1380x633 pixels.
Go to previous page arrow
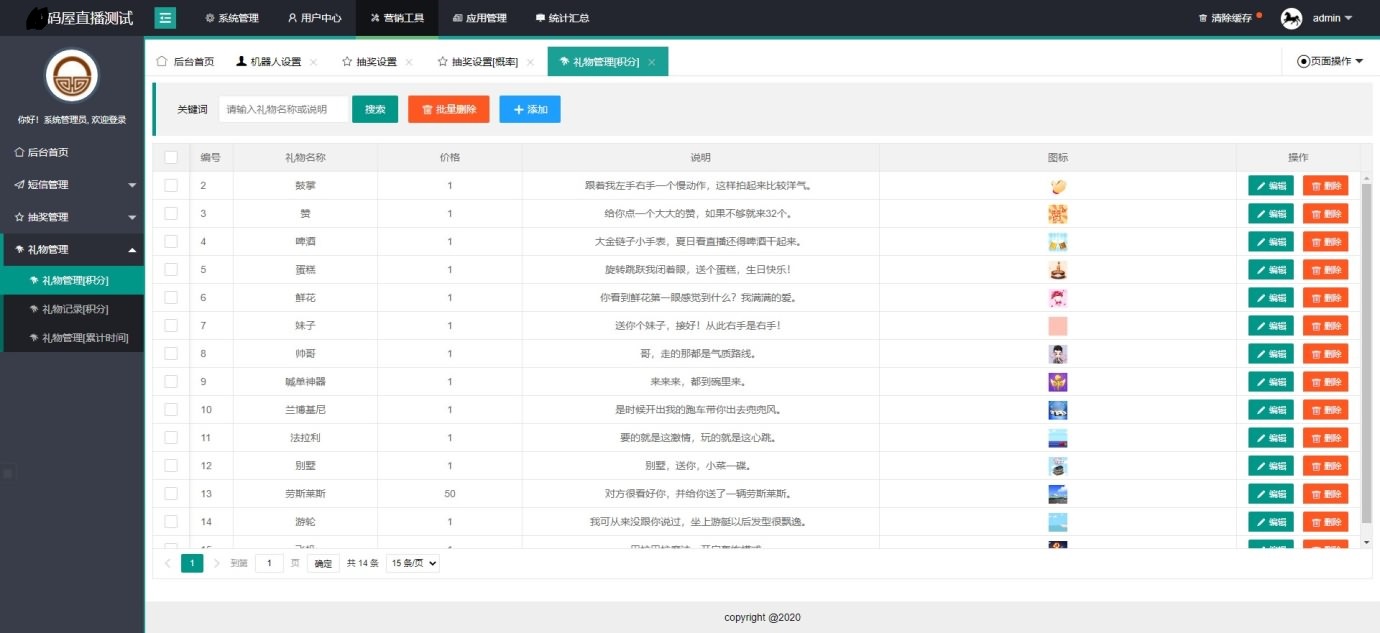167,563
